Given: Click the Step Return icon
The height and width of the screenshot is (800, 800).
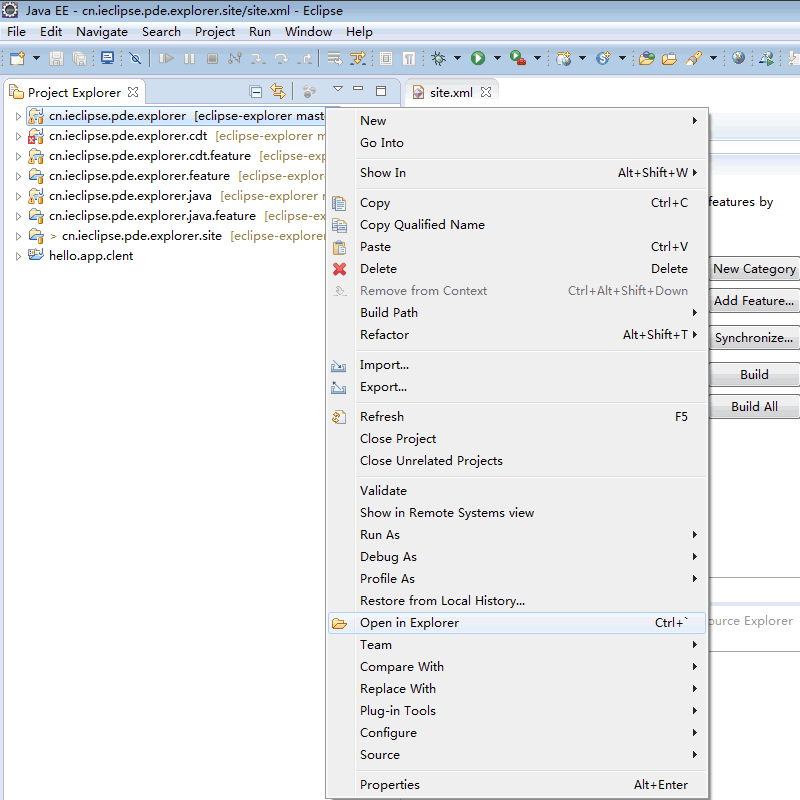Looking at the screenshot, I should pyautogui.click(x=305, y=59).
